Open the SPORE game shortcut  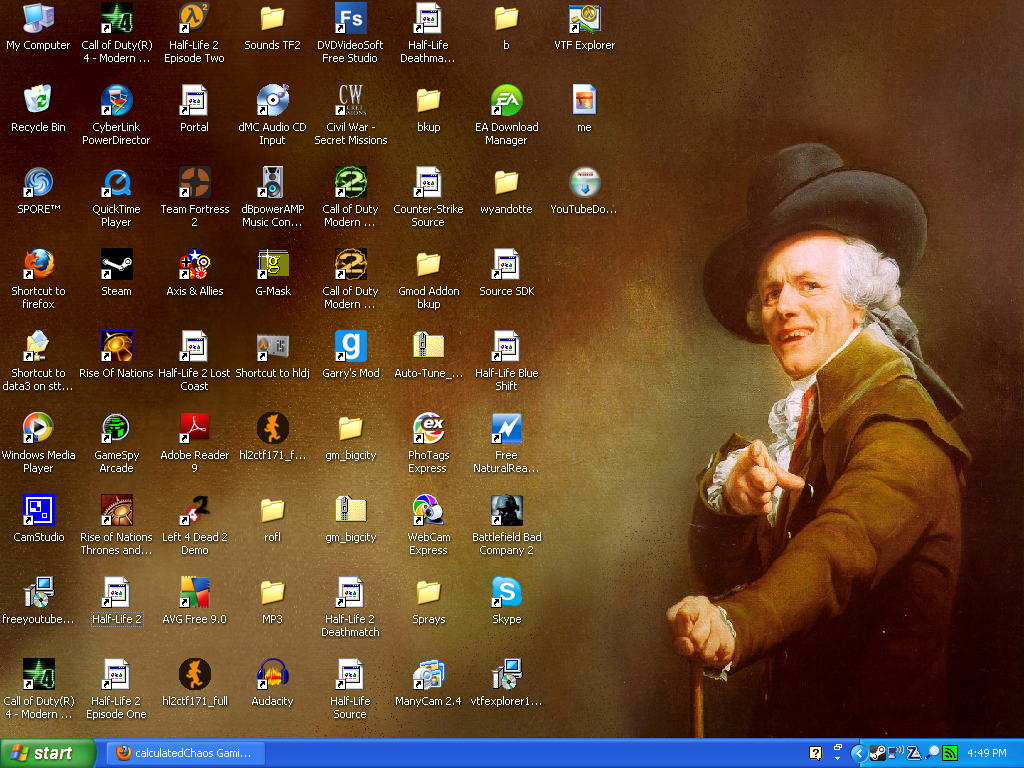pyautogui.click(x=38, y=183)
